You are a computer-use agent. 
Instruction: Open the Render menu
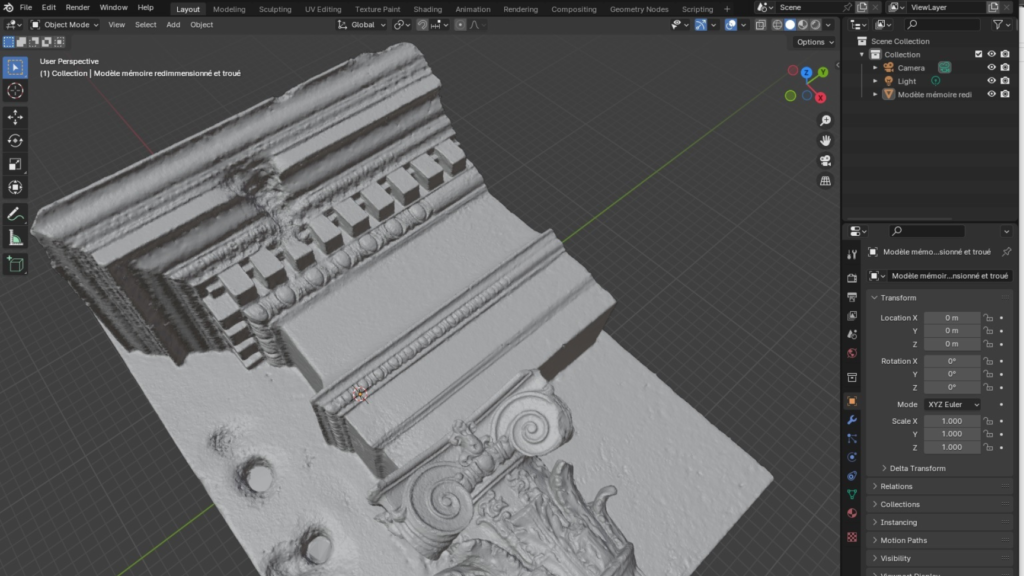pyautogui.click(x=78, y=7)
